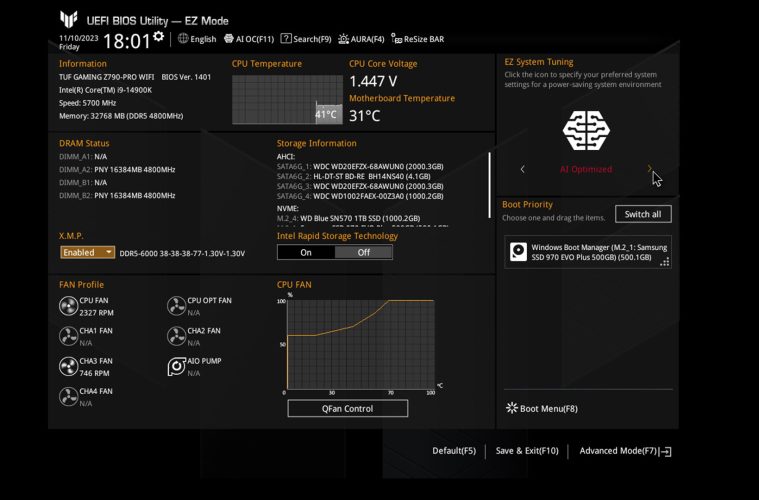The image size is (759, 500).
Task: Click the DIMM_A1 N/A entry
Action: (83, 157)
